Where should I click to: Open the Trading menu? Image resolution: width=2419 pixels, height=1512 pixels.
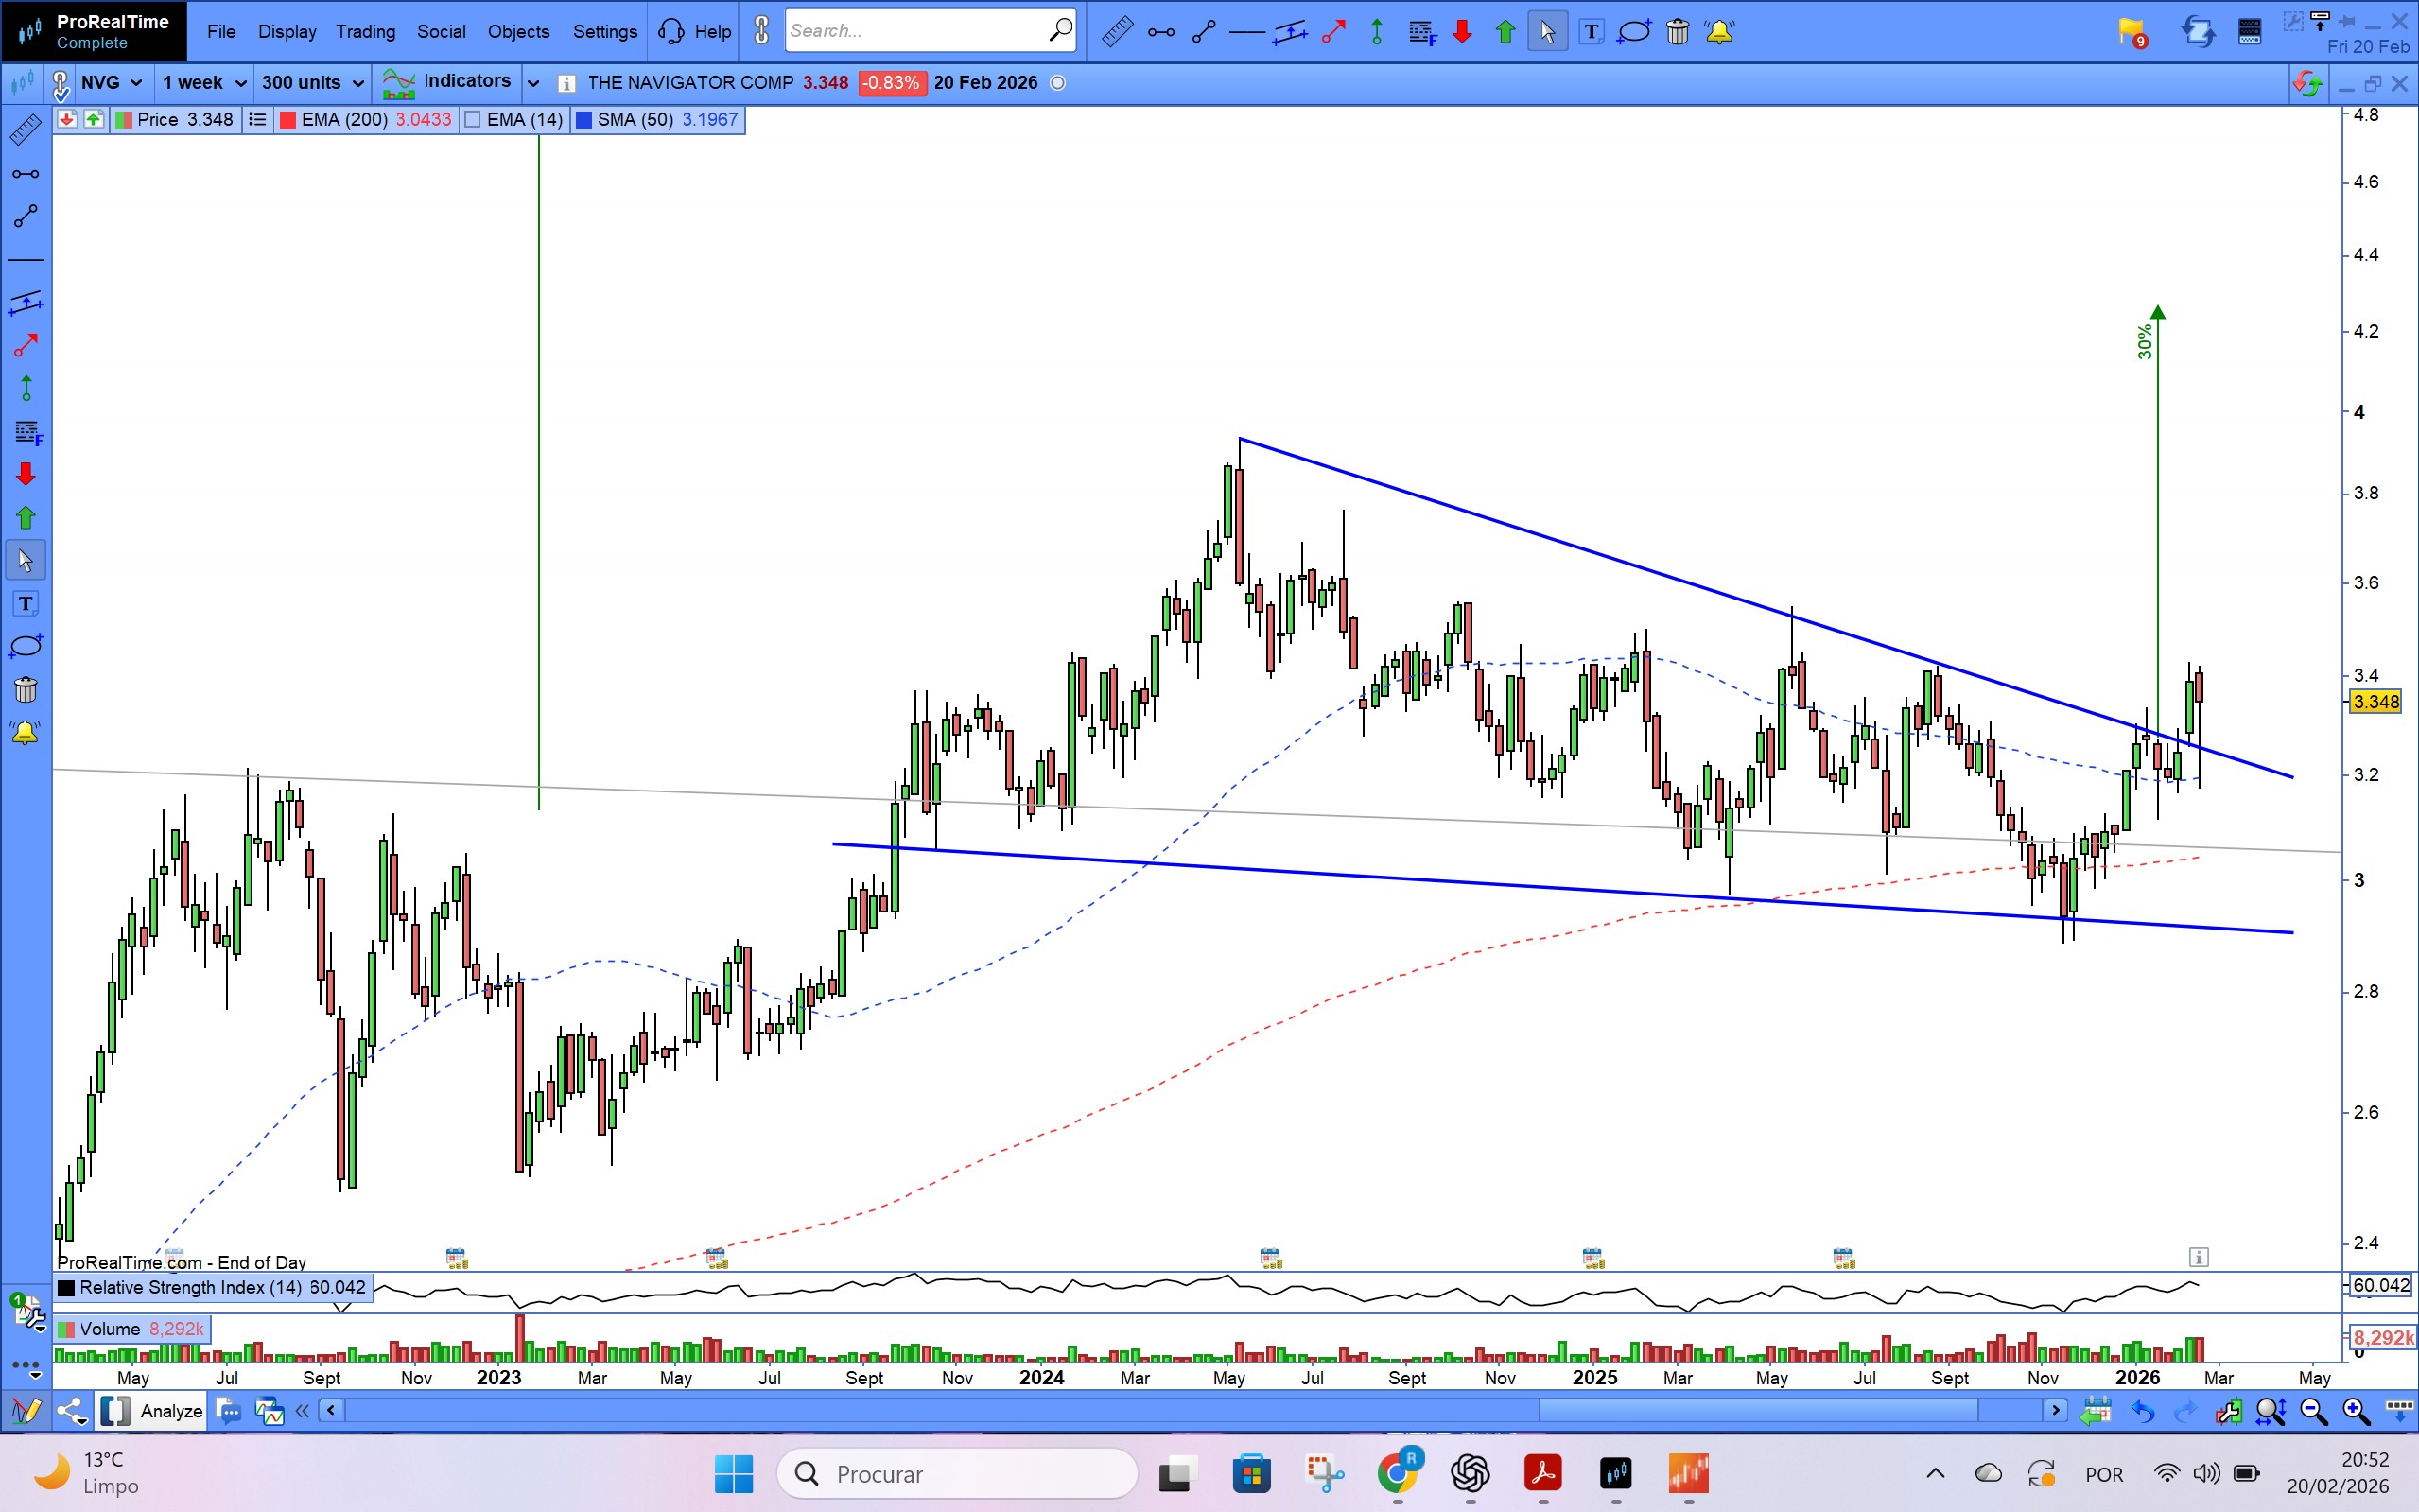pos(365,32)
